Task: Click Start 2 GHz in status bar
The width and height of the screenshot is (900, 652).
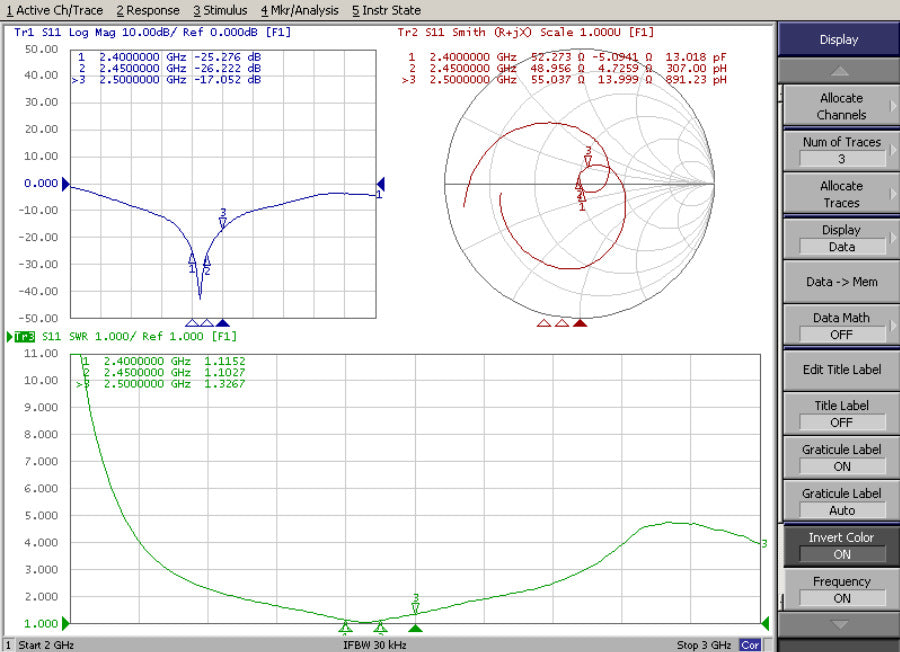Action: (x=46, y=645)
